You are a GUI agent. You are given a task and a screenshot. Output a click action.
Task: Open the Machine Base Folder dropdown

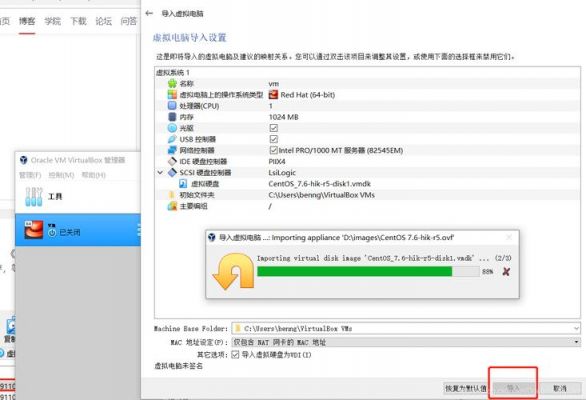(x=576, y=328)
